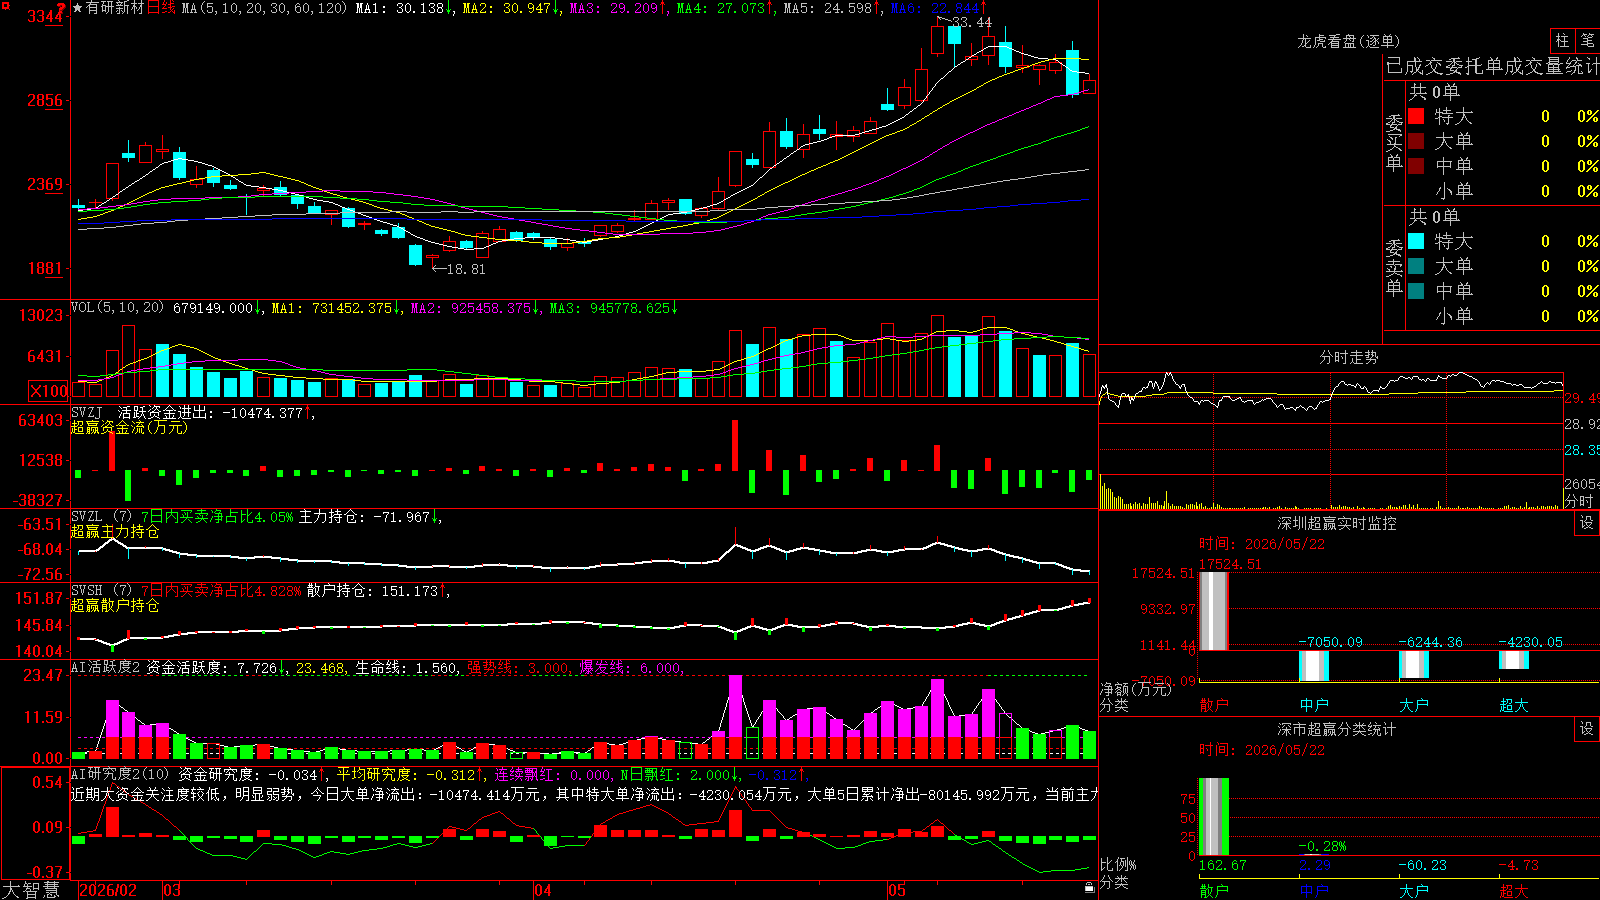
Task: Click the 超赢资金流(万元) label
Action: pyautogui.click(x=129, y=427)
